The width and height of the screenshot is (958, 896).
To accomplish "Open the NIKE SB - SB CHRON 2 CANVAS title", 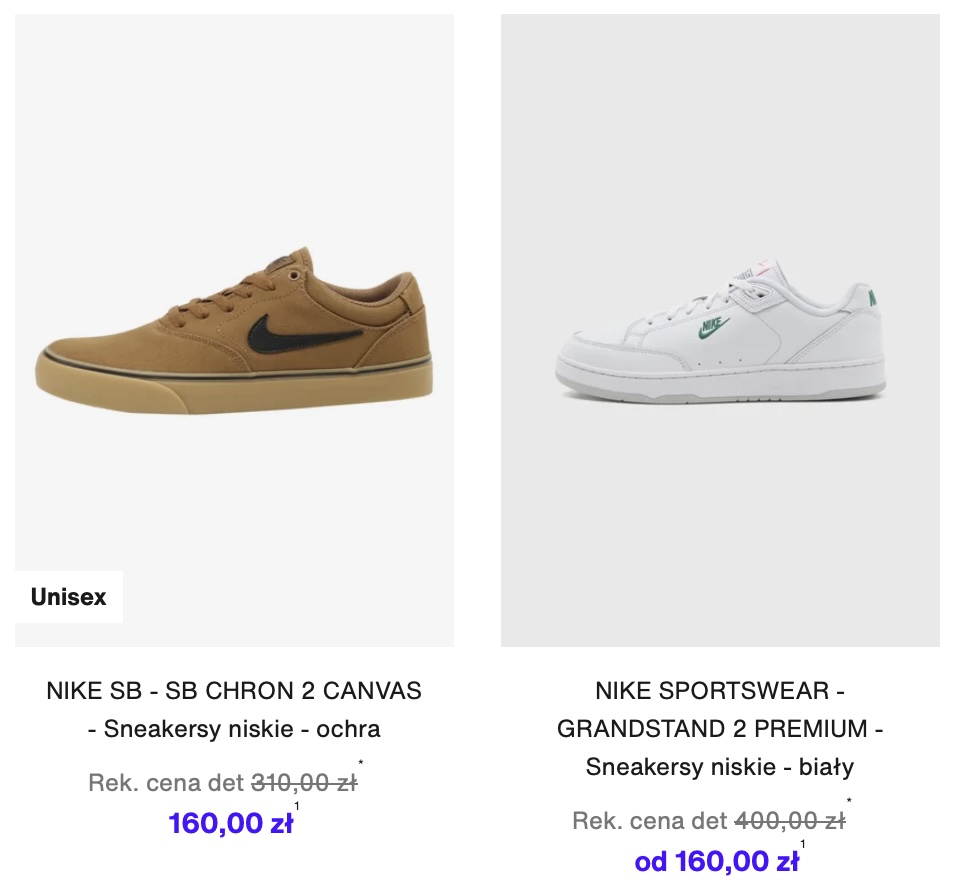I will 234,691.
